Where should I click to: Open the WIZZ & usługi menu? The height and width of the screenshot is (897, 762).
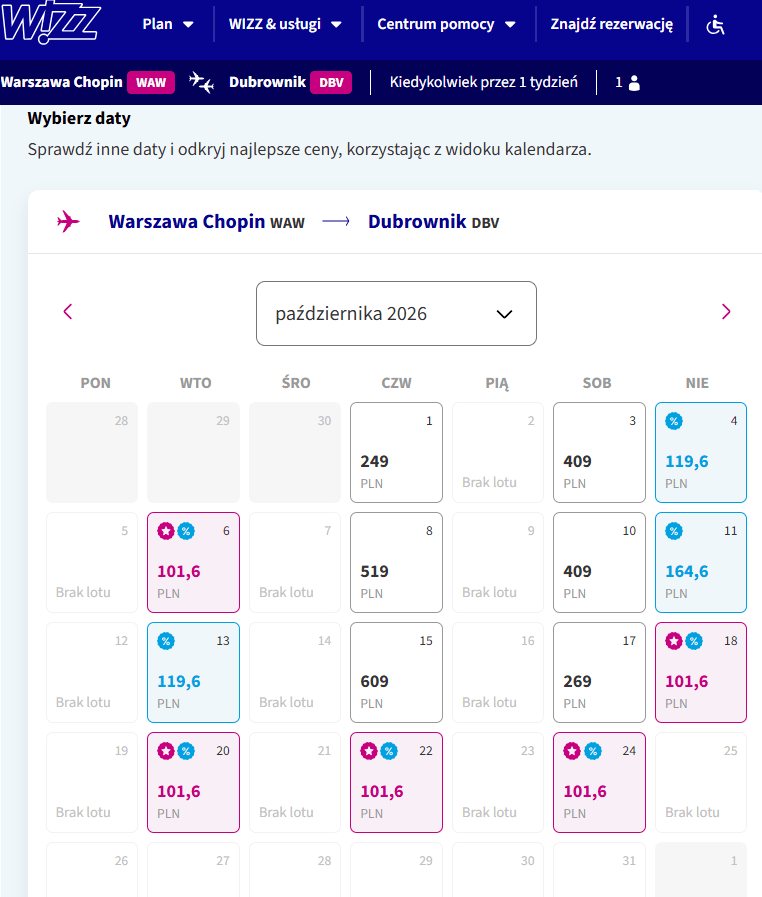285,24
